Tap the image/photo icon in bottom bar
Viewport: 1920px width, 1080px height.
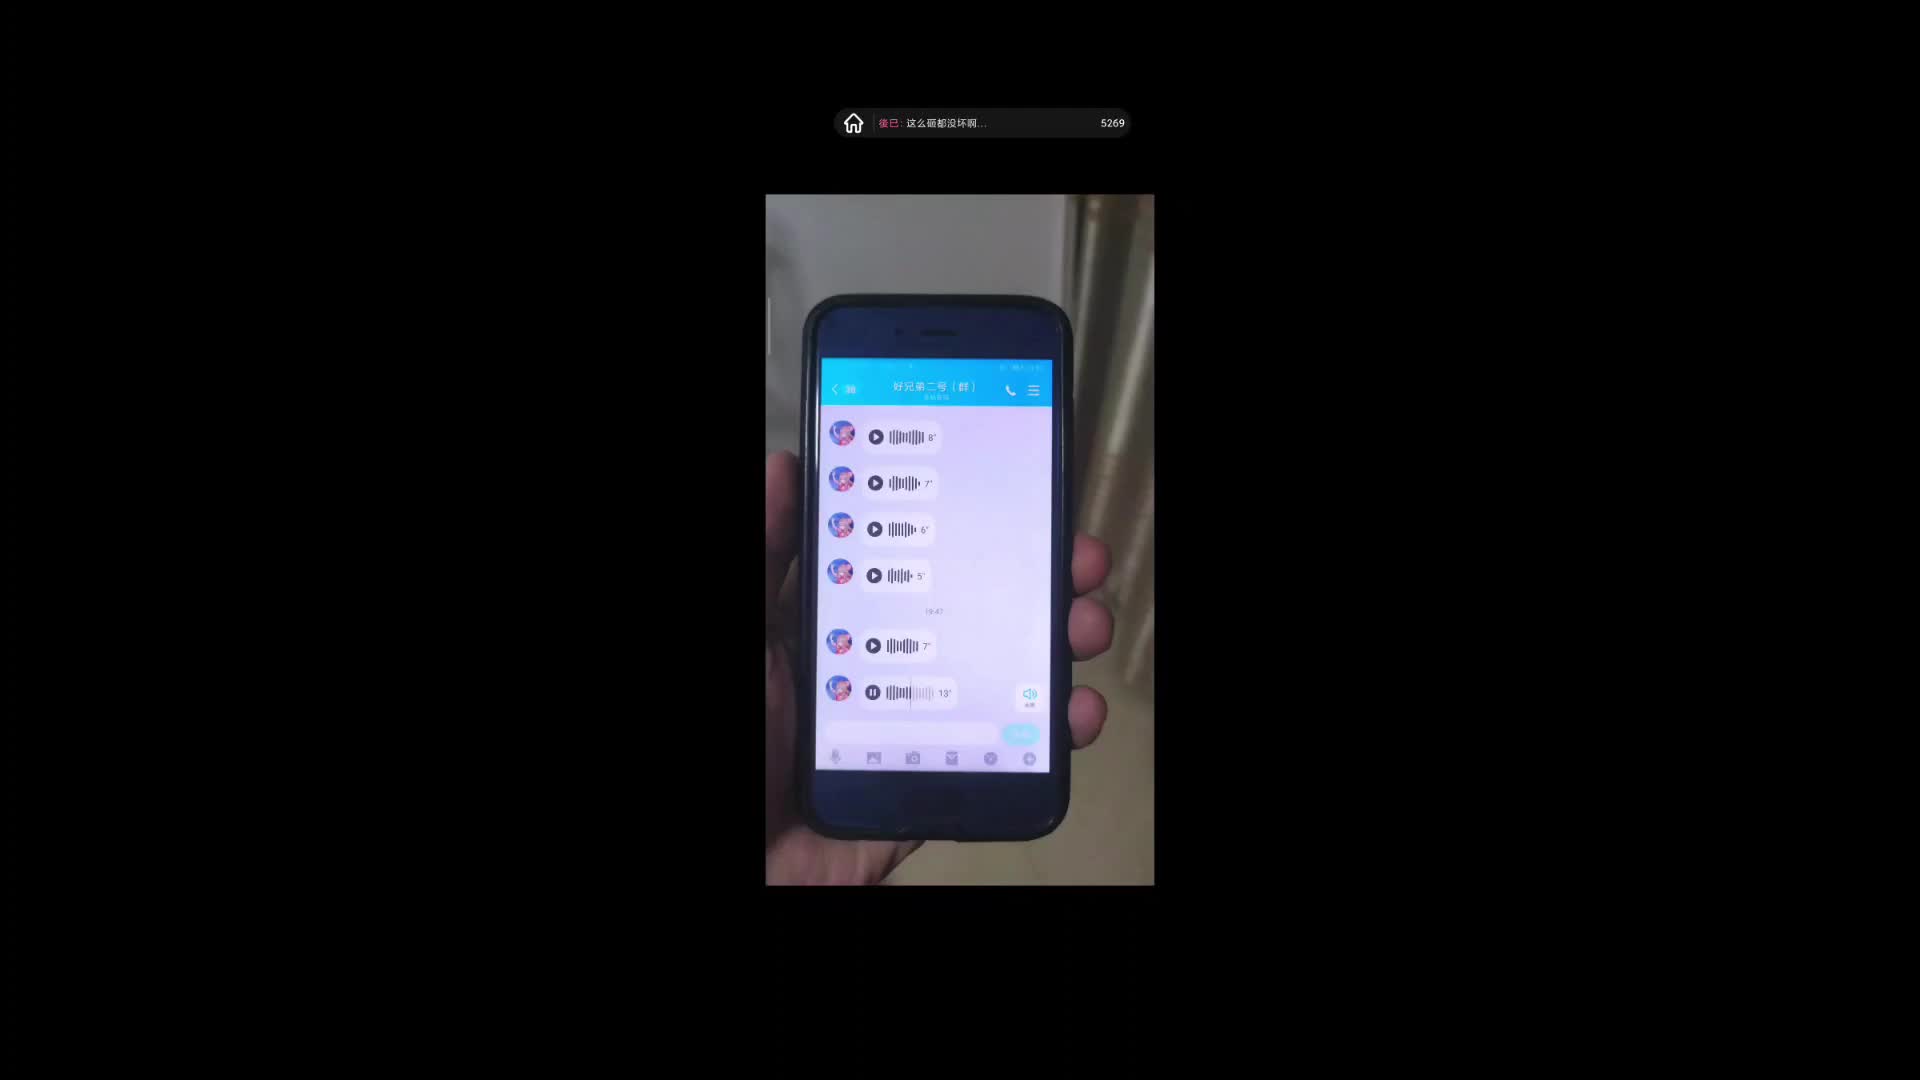(873, 758)
